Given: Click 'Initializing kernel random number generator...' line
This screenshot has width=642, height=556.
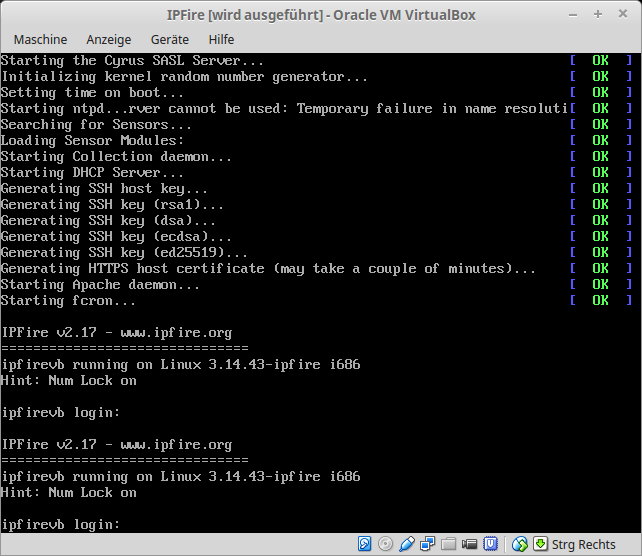Looking at the screenshot, I should click(184, 77).
